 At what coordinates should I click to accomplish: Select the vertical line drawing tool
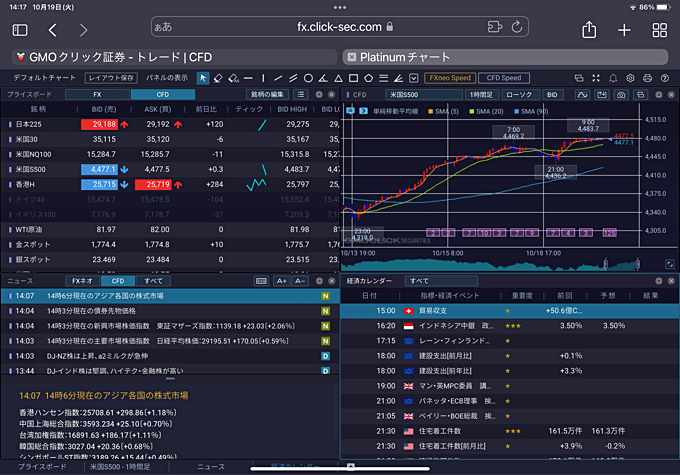263,78
